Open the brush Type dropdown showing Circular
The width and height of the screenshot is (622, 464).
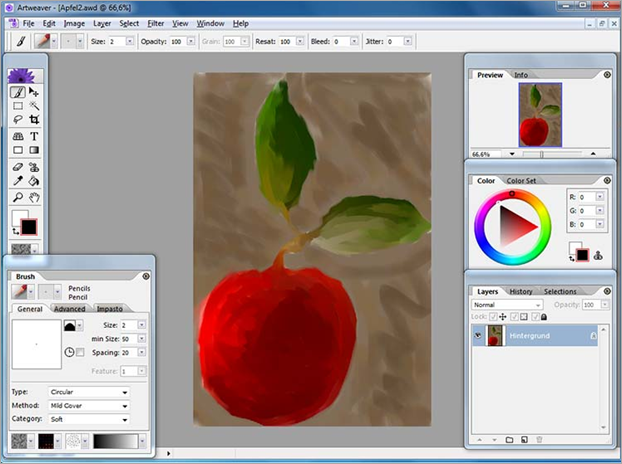(89, 392)
